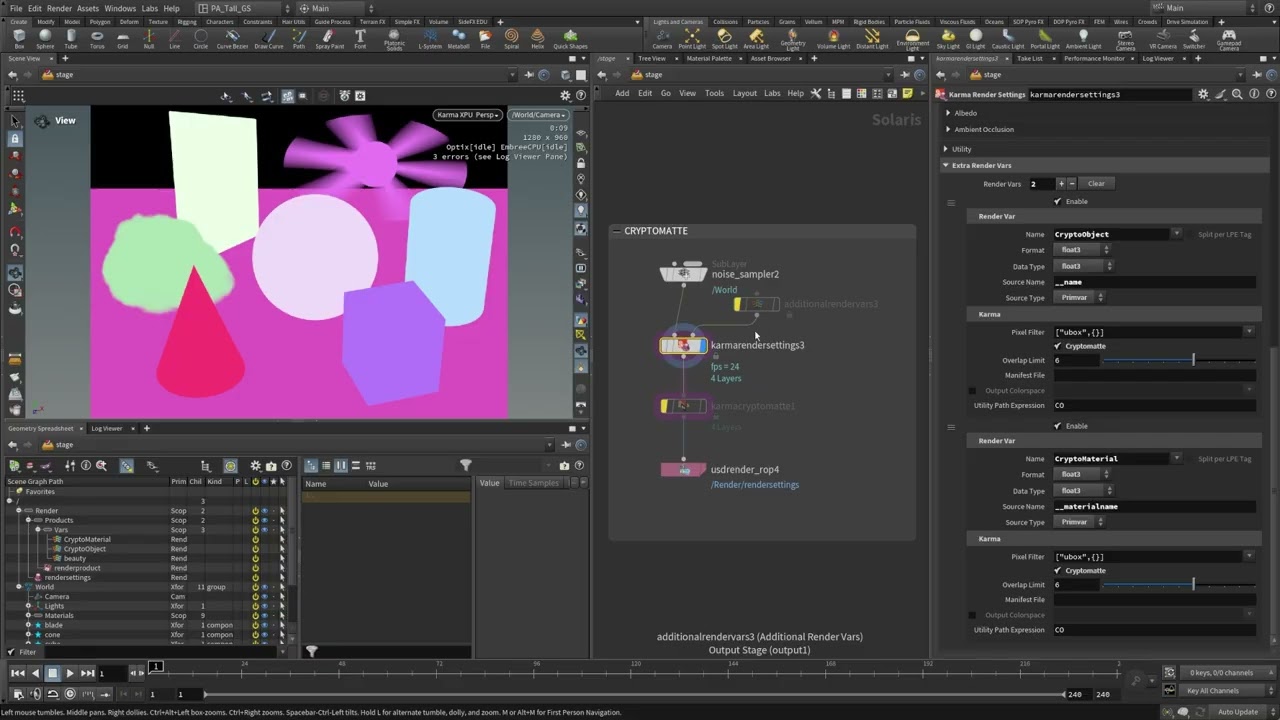Collapse the Extra Render Vars section
Viewport: 1280px width, 720px height.
pos(946,165)
